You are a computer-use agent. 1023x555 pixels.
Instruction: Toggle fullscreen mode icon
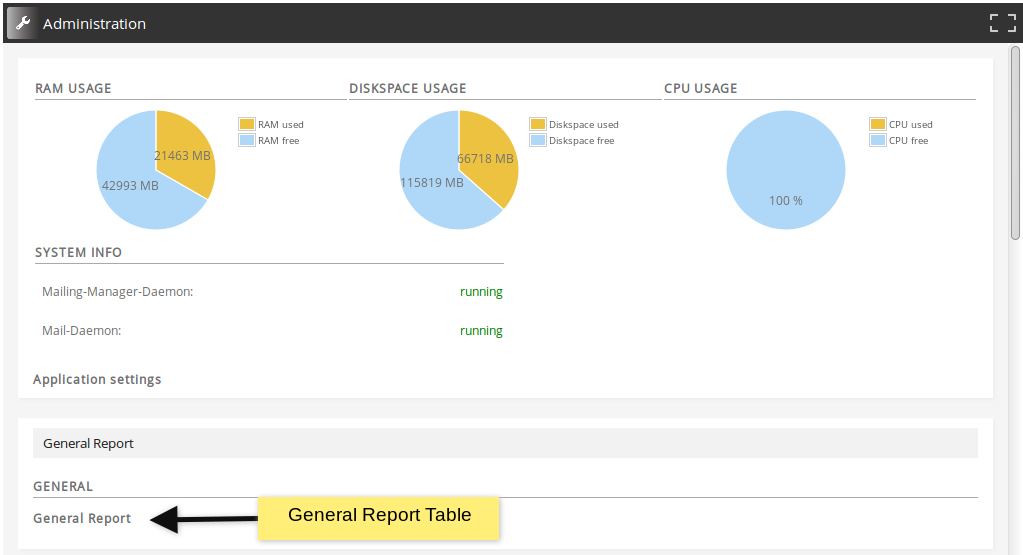coord(1002,23)
